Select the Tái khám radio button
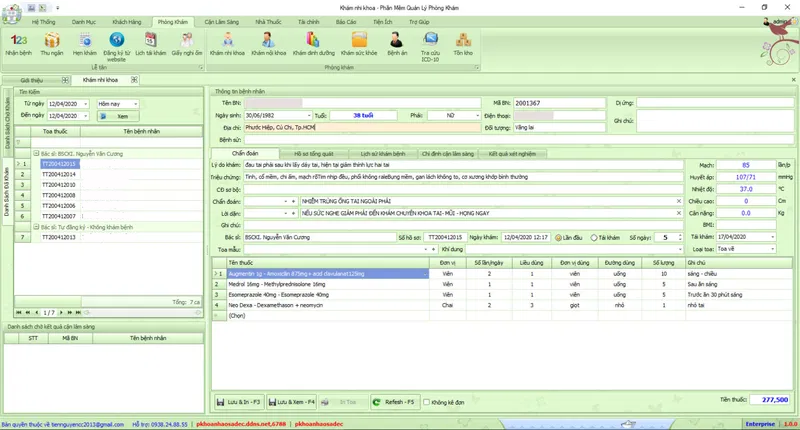Image resolution: width=800 pixels, height=430 pixels. [x=593, y=237]
